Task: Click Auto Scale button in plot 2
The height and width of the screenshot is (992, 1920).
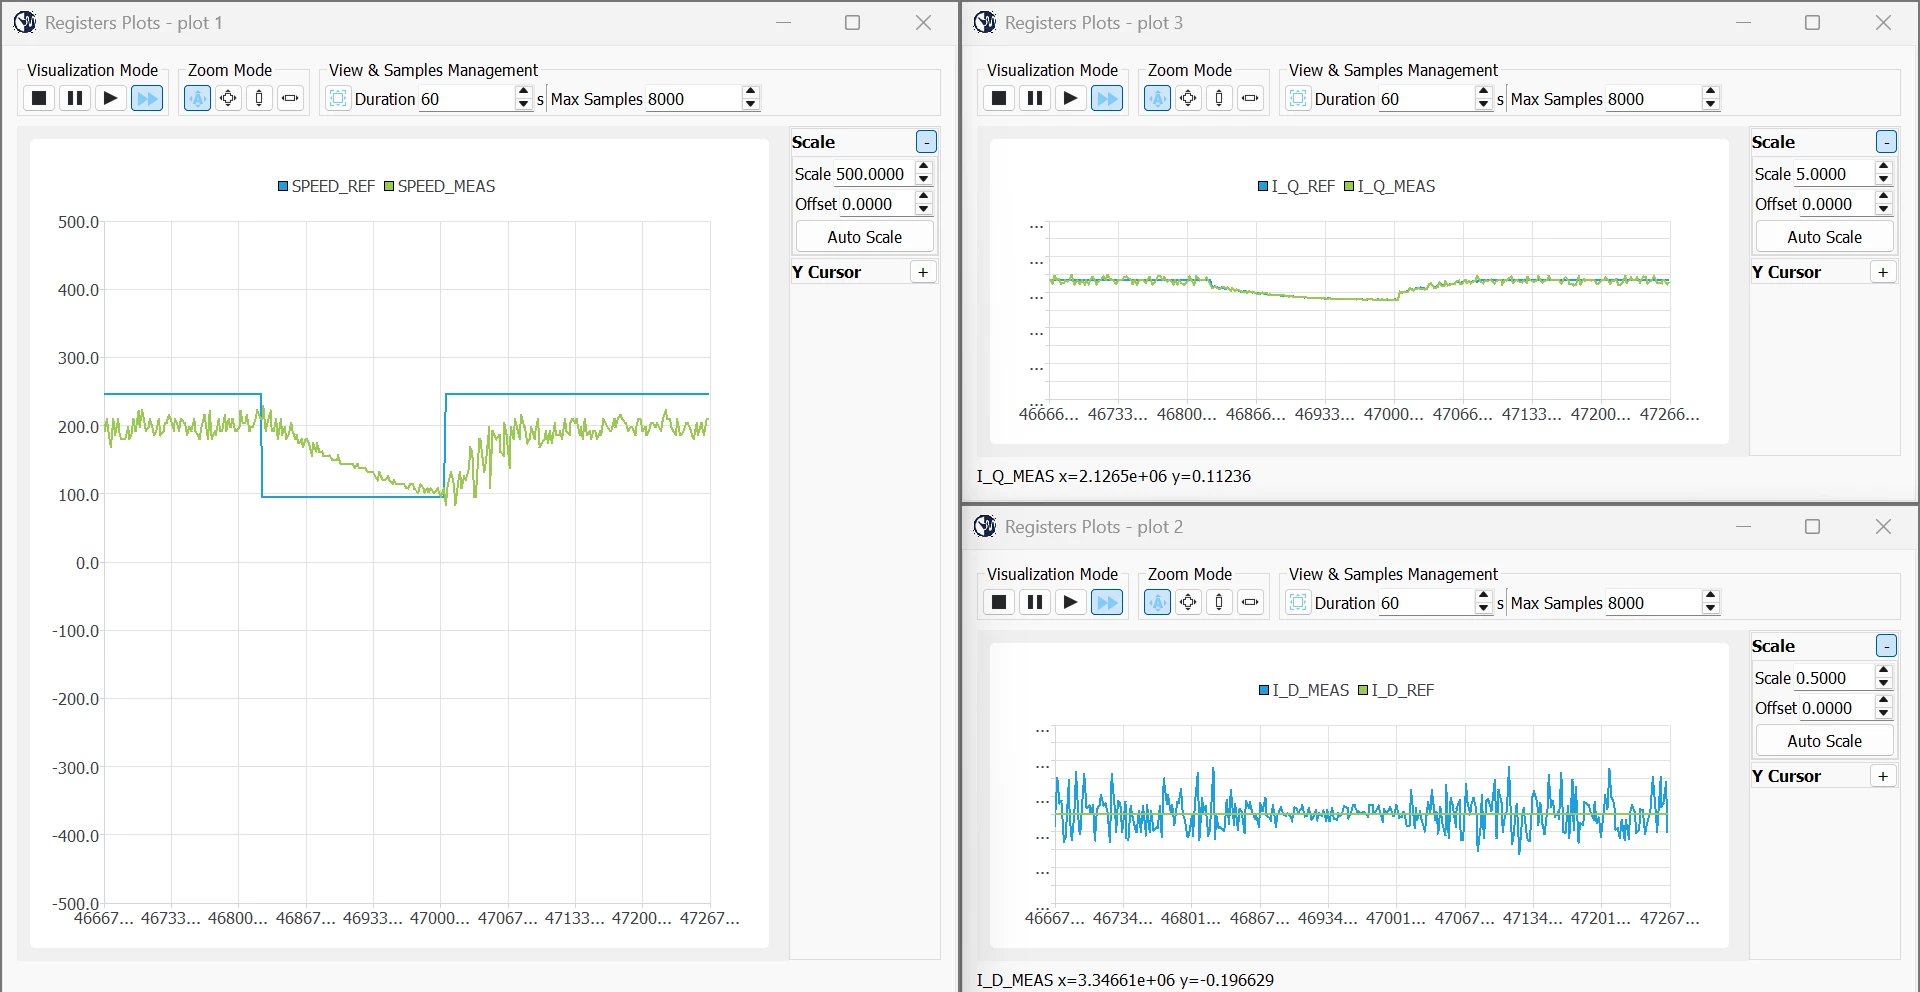Action: 1825,741
